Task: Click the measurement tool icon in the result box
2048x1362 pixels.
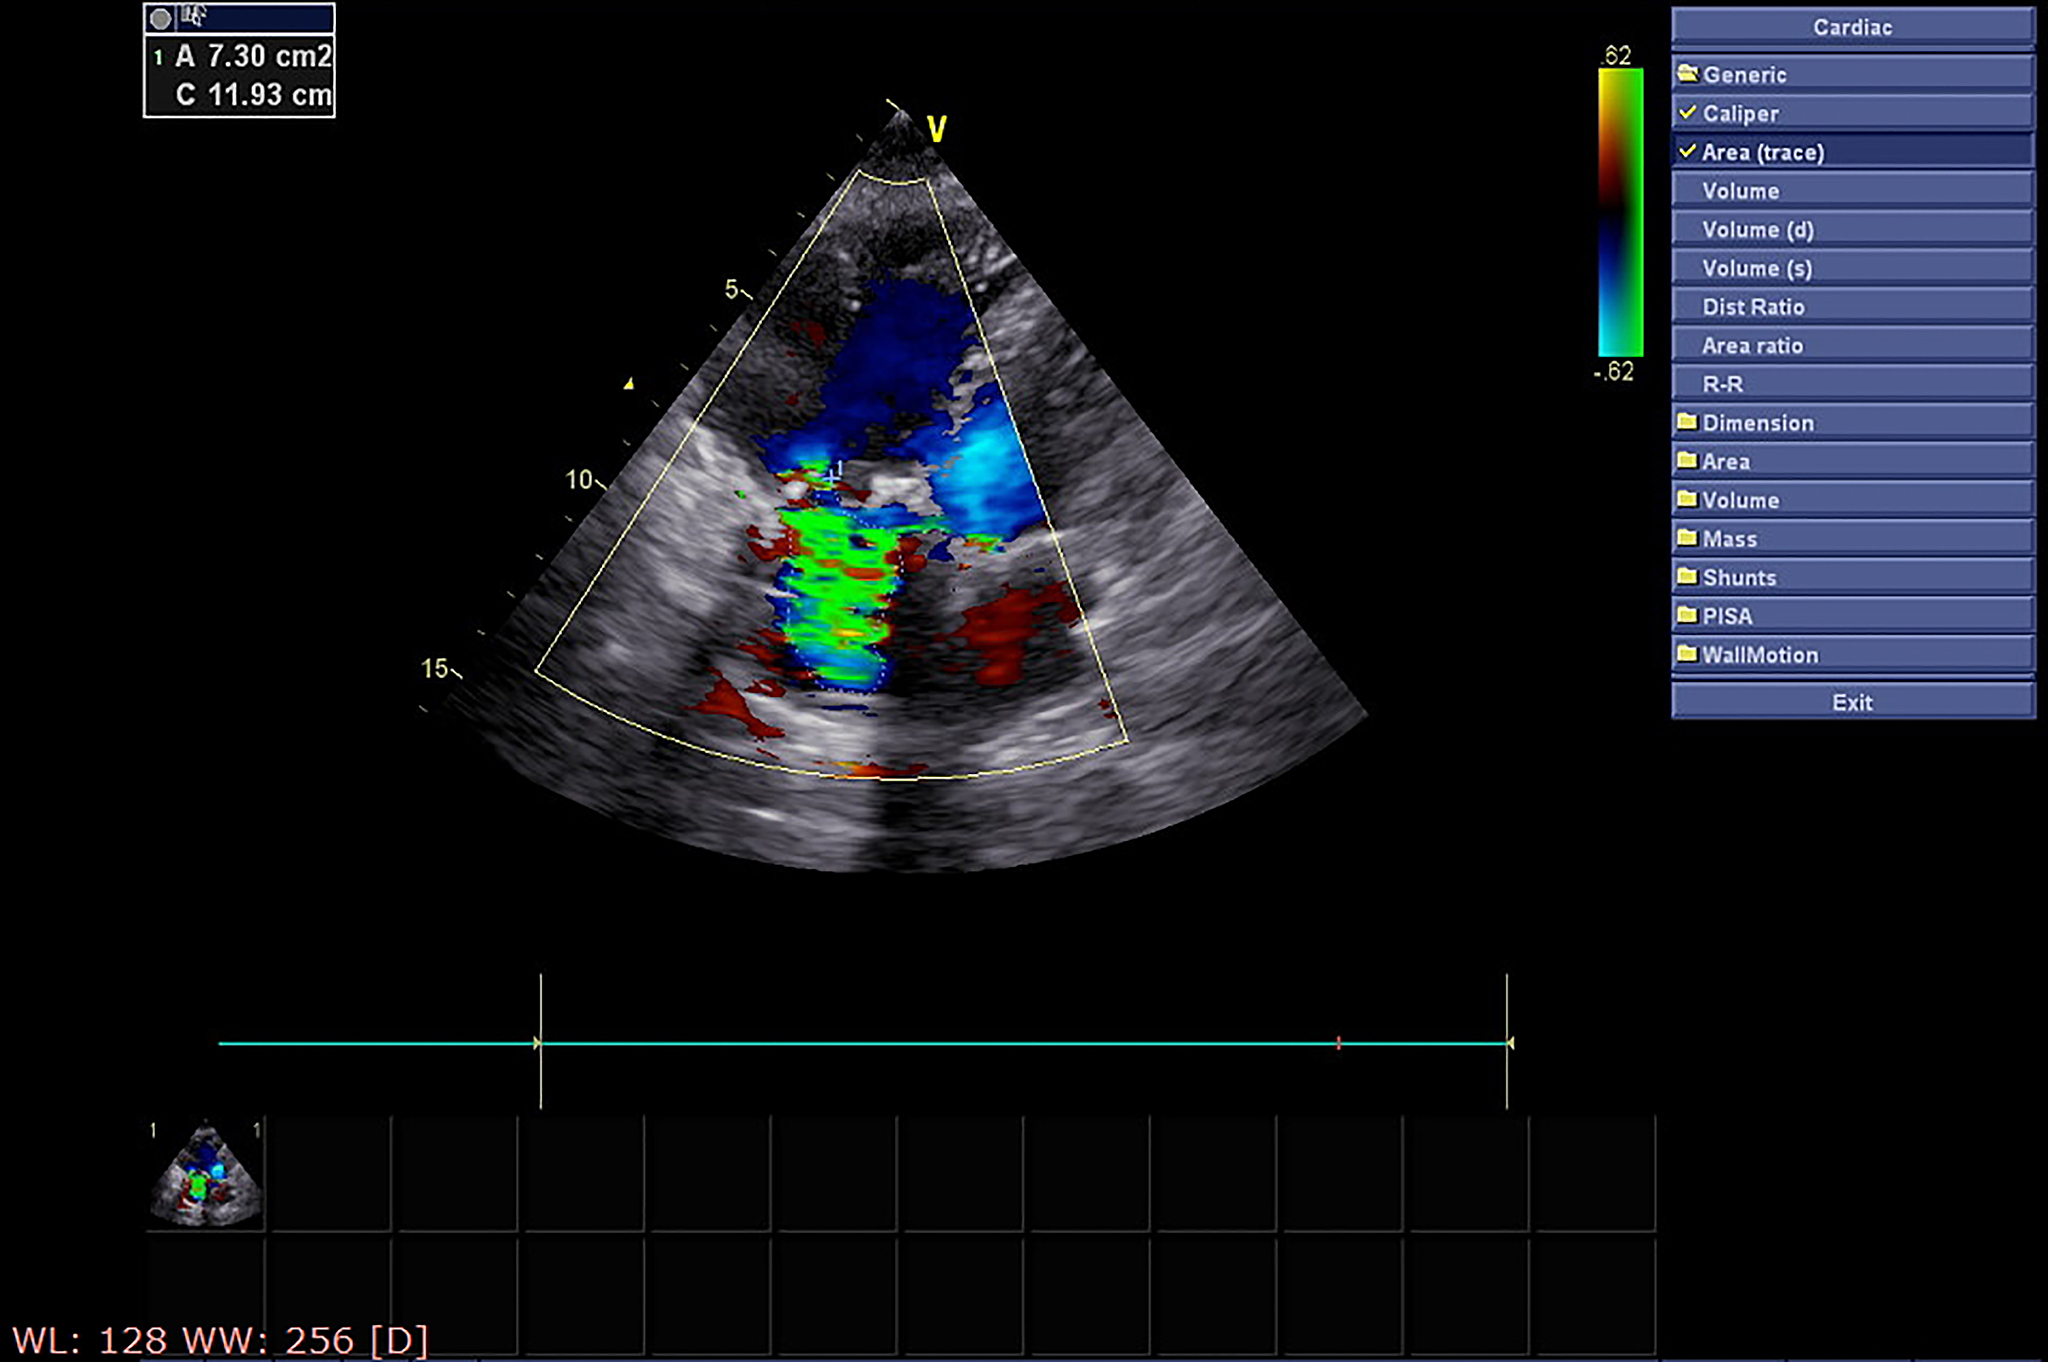Action: coord(194,16)
